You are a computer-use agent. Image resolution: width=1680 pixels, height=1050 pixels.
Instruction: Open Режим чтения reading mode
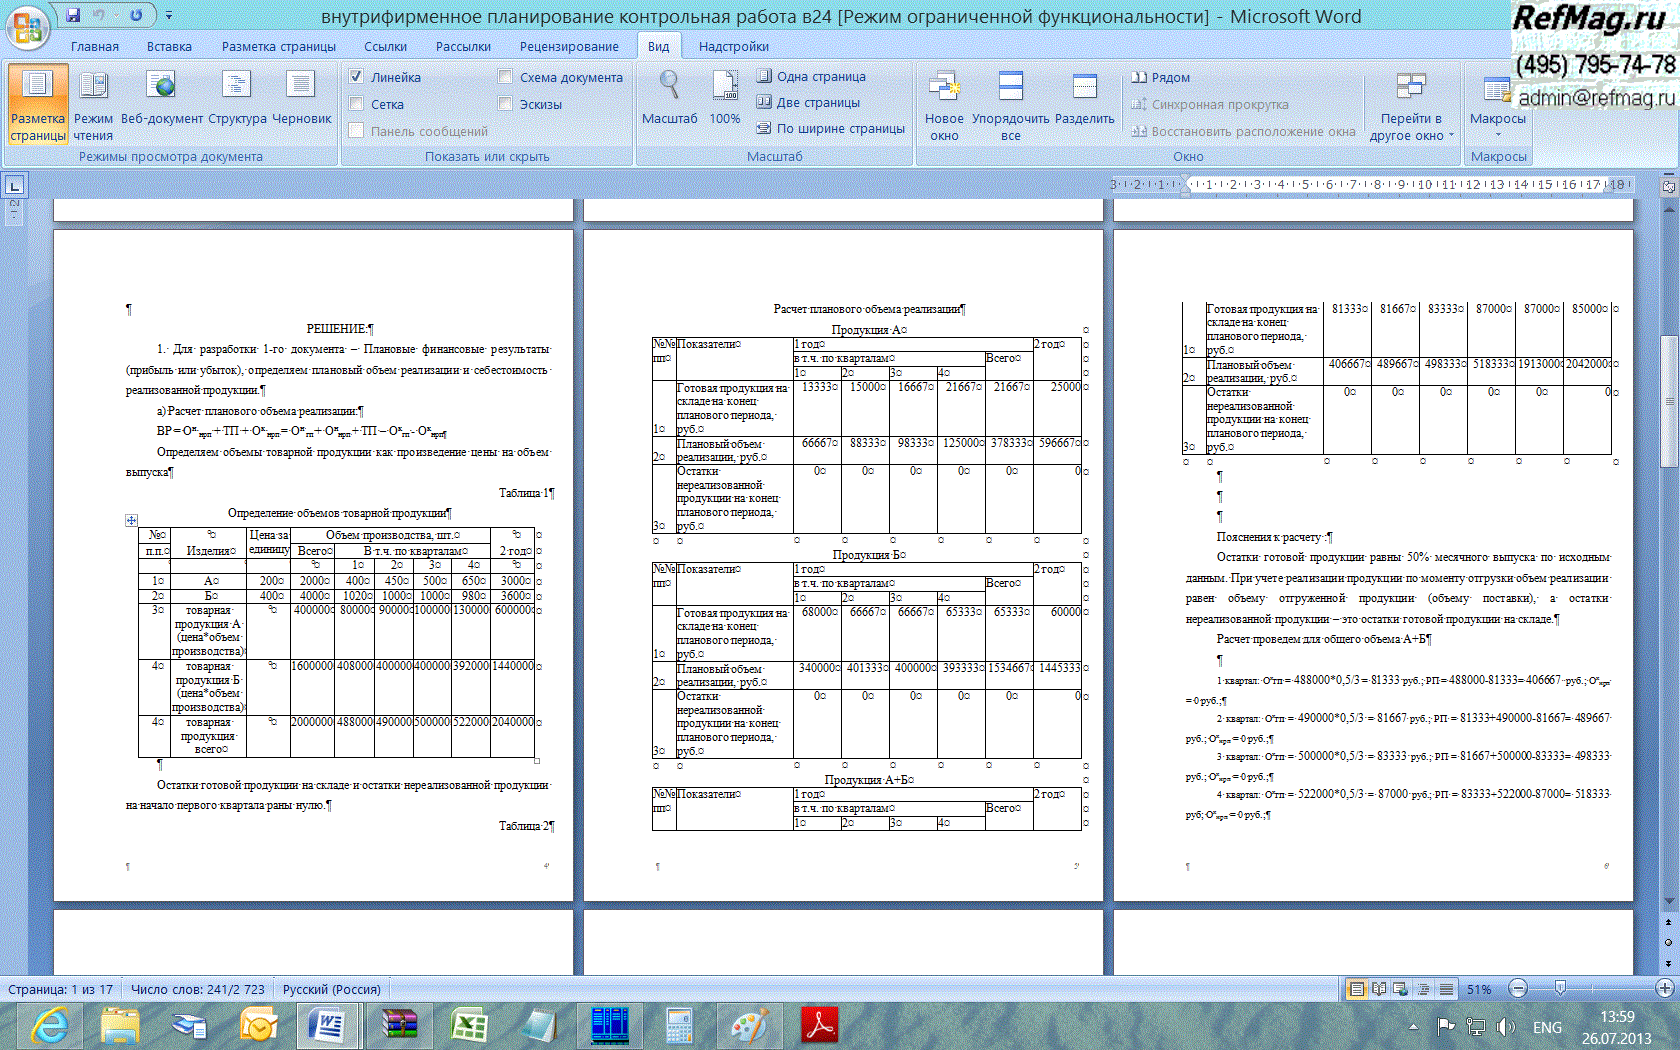[x=93, y=98]
